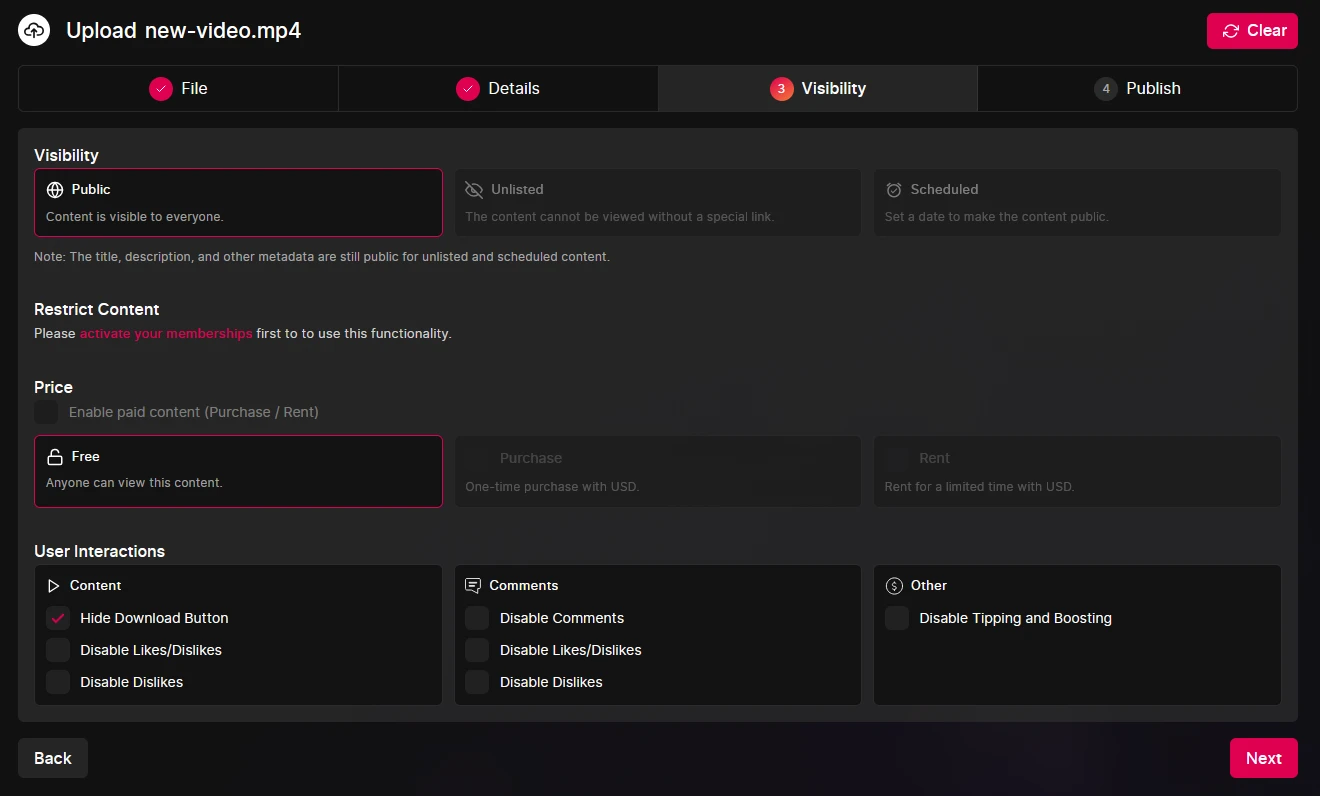Click the crossed-eye icon on Unlisted option

click(x=474, y=190)
